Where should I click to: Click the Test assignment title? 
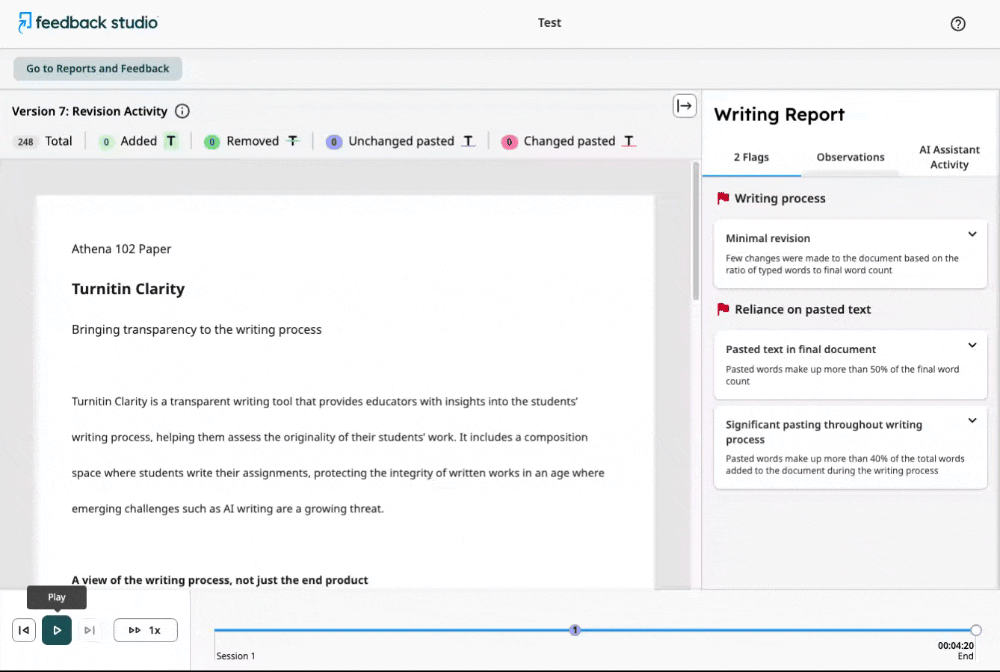(549, 22)
